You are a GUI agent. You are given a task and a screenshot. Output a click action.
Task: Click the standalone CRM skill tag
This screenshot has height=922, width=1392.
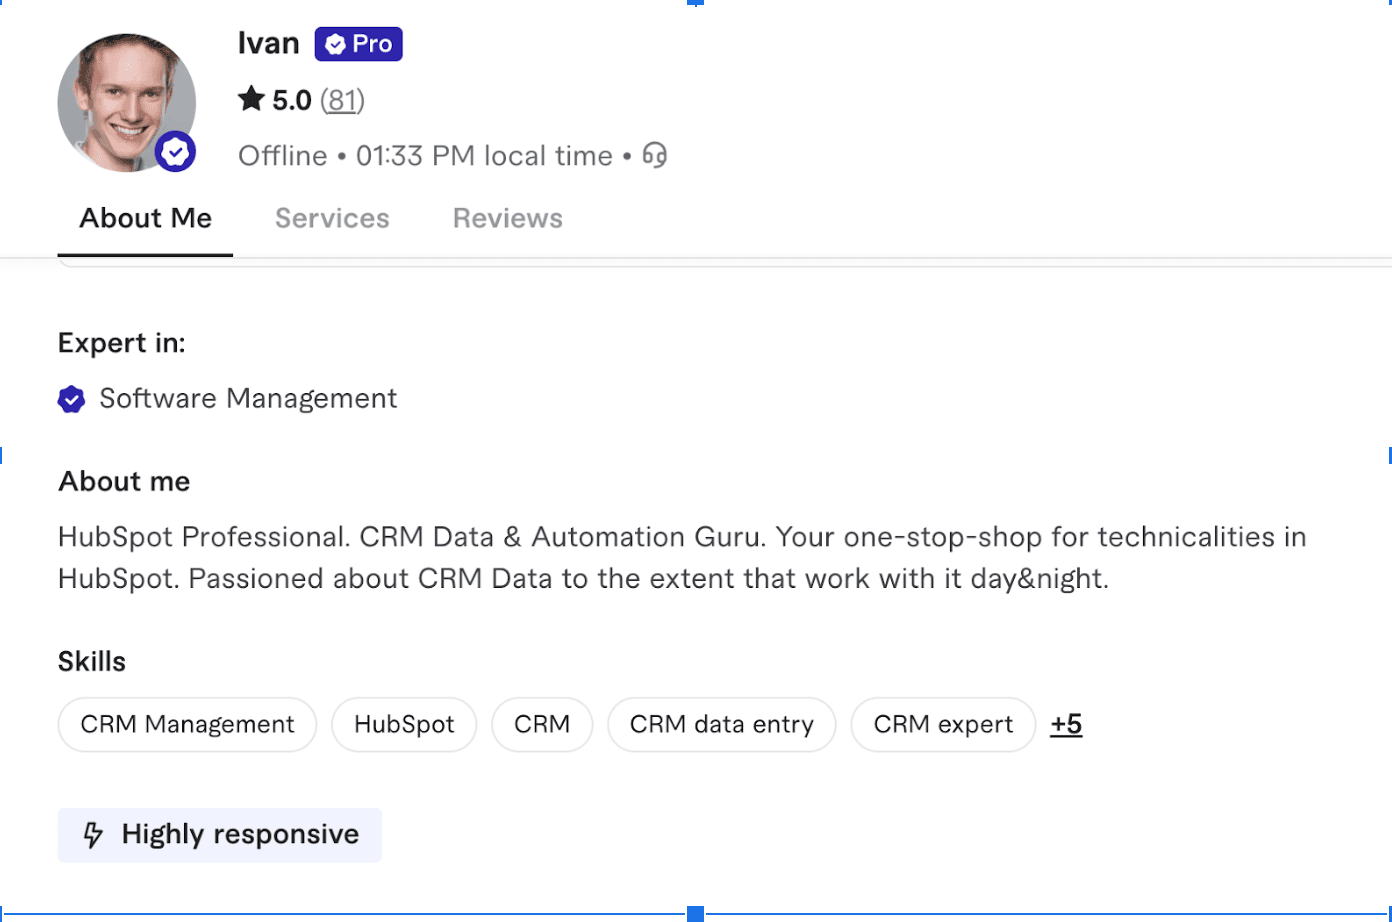pos(542,724)
